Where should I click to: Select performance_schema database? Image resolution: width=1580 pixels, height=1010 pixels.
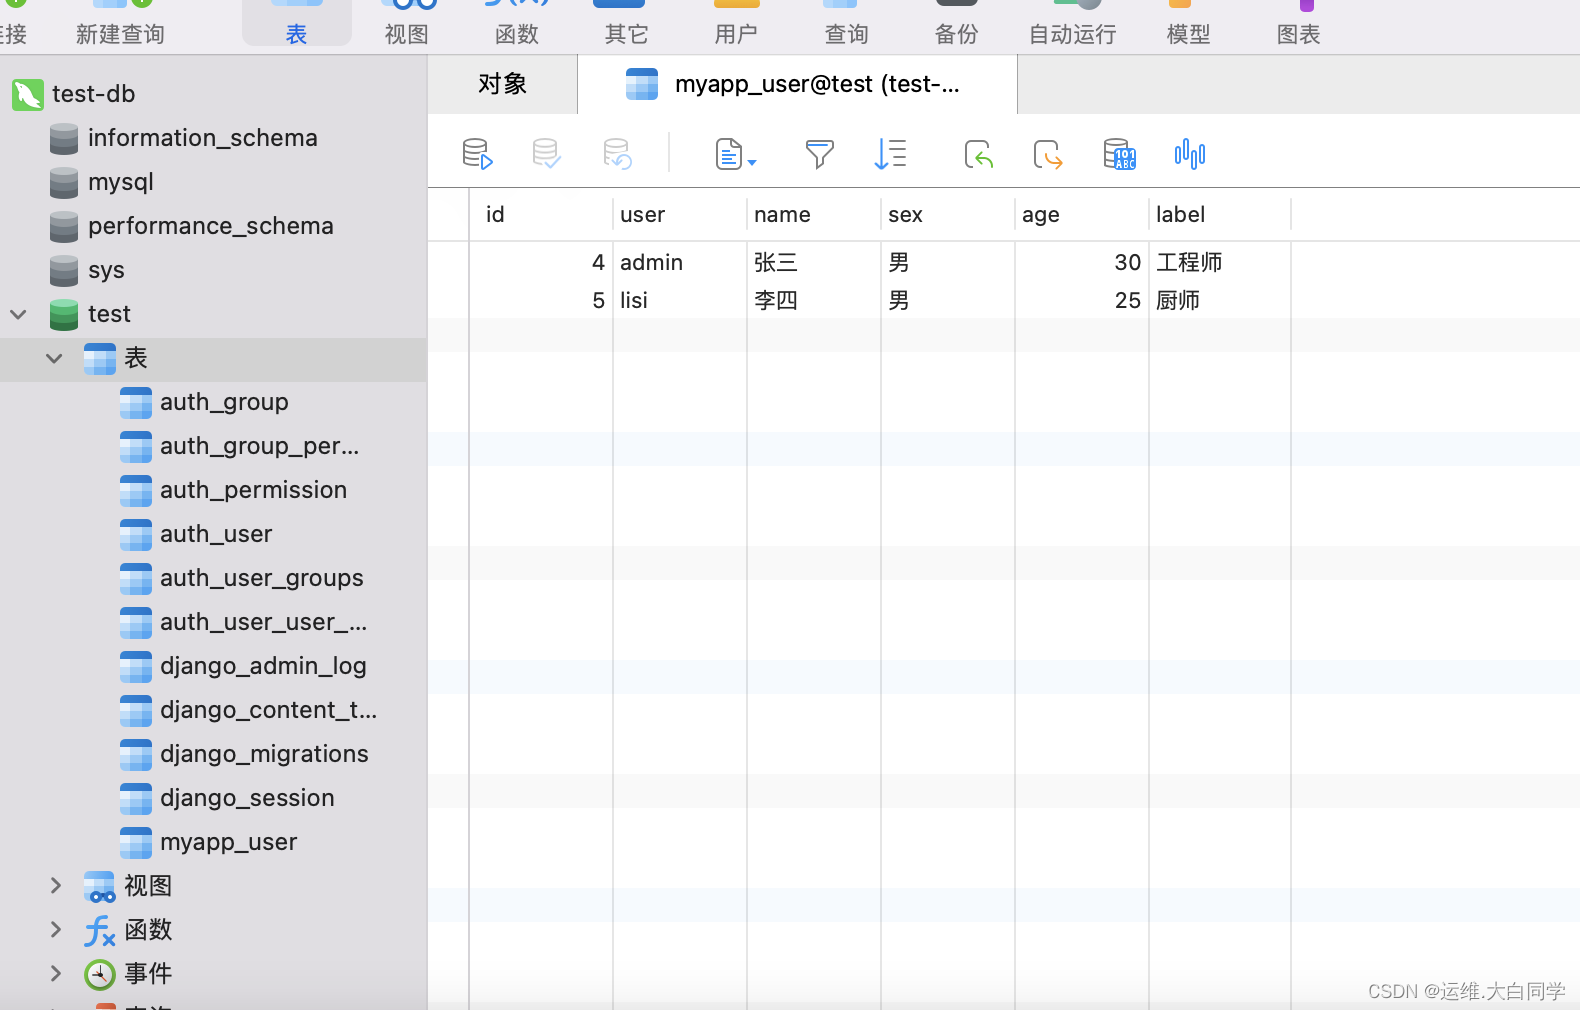tap(213, 226)
